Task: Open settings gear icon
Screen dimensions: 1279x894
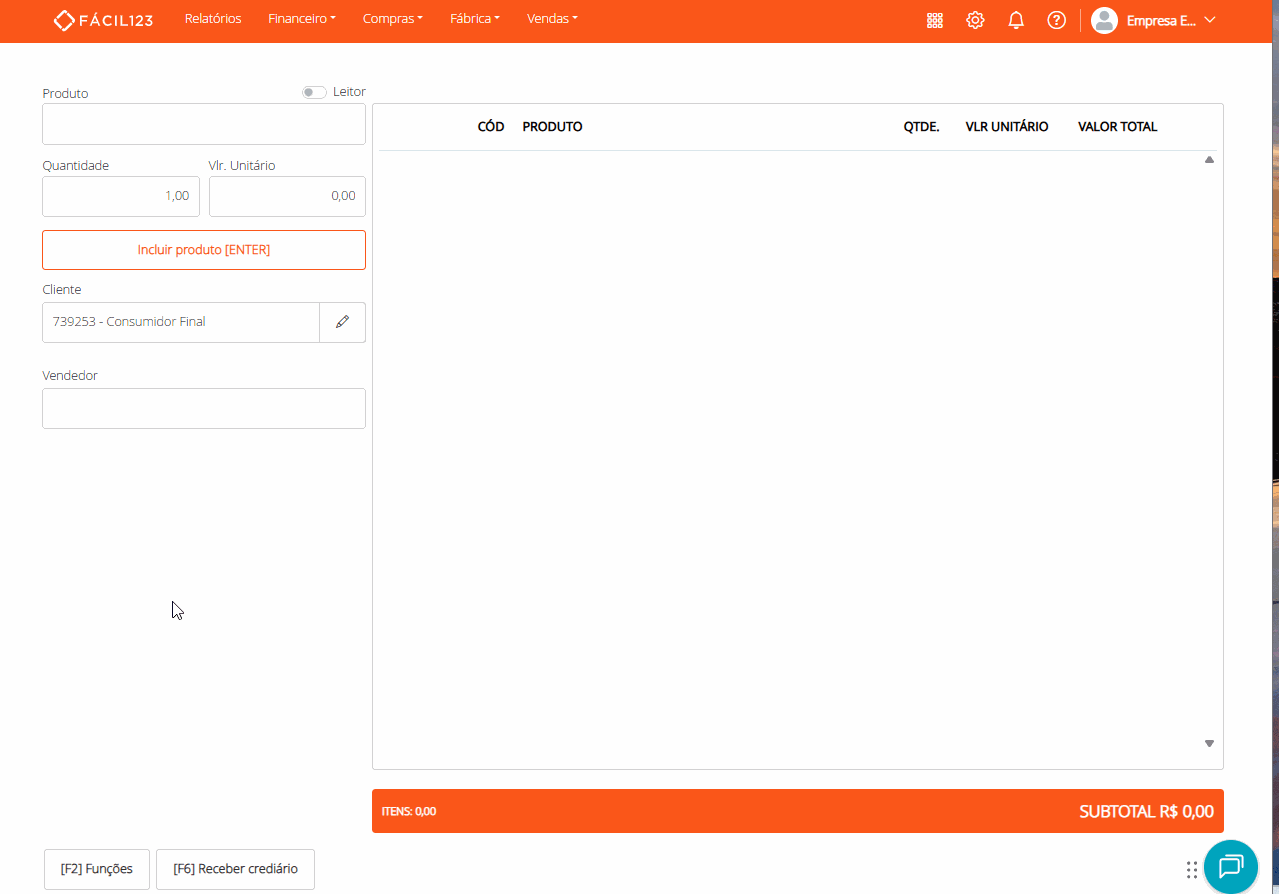Action: 975,20
